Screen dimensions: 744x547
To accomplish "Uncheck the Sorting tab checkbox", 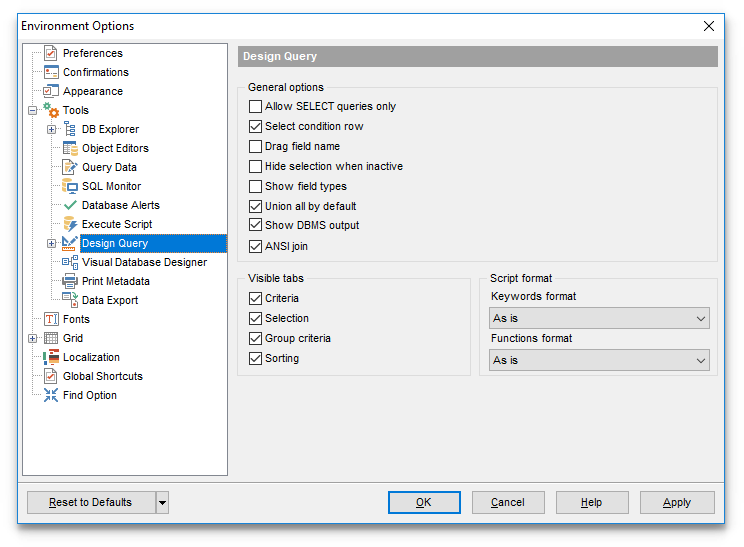I will tap(255, 358).
